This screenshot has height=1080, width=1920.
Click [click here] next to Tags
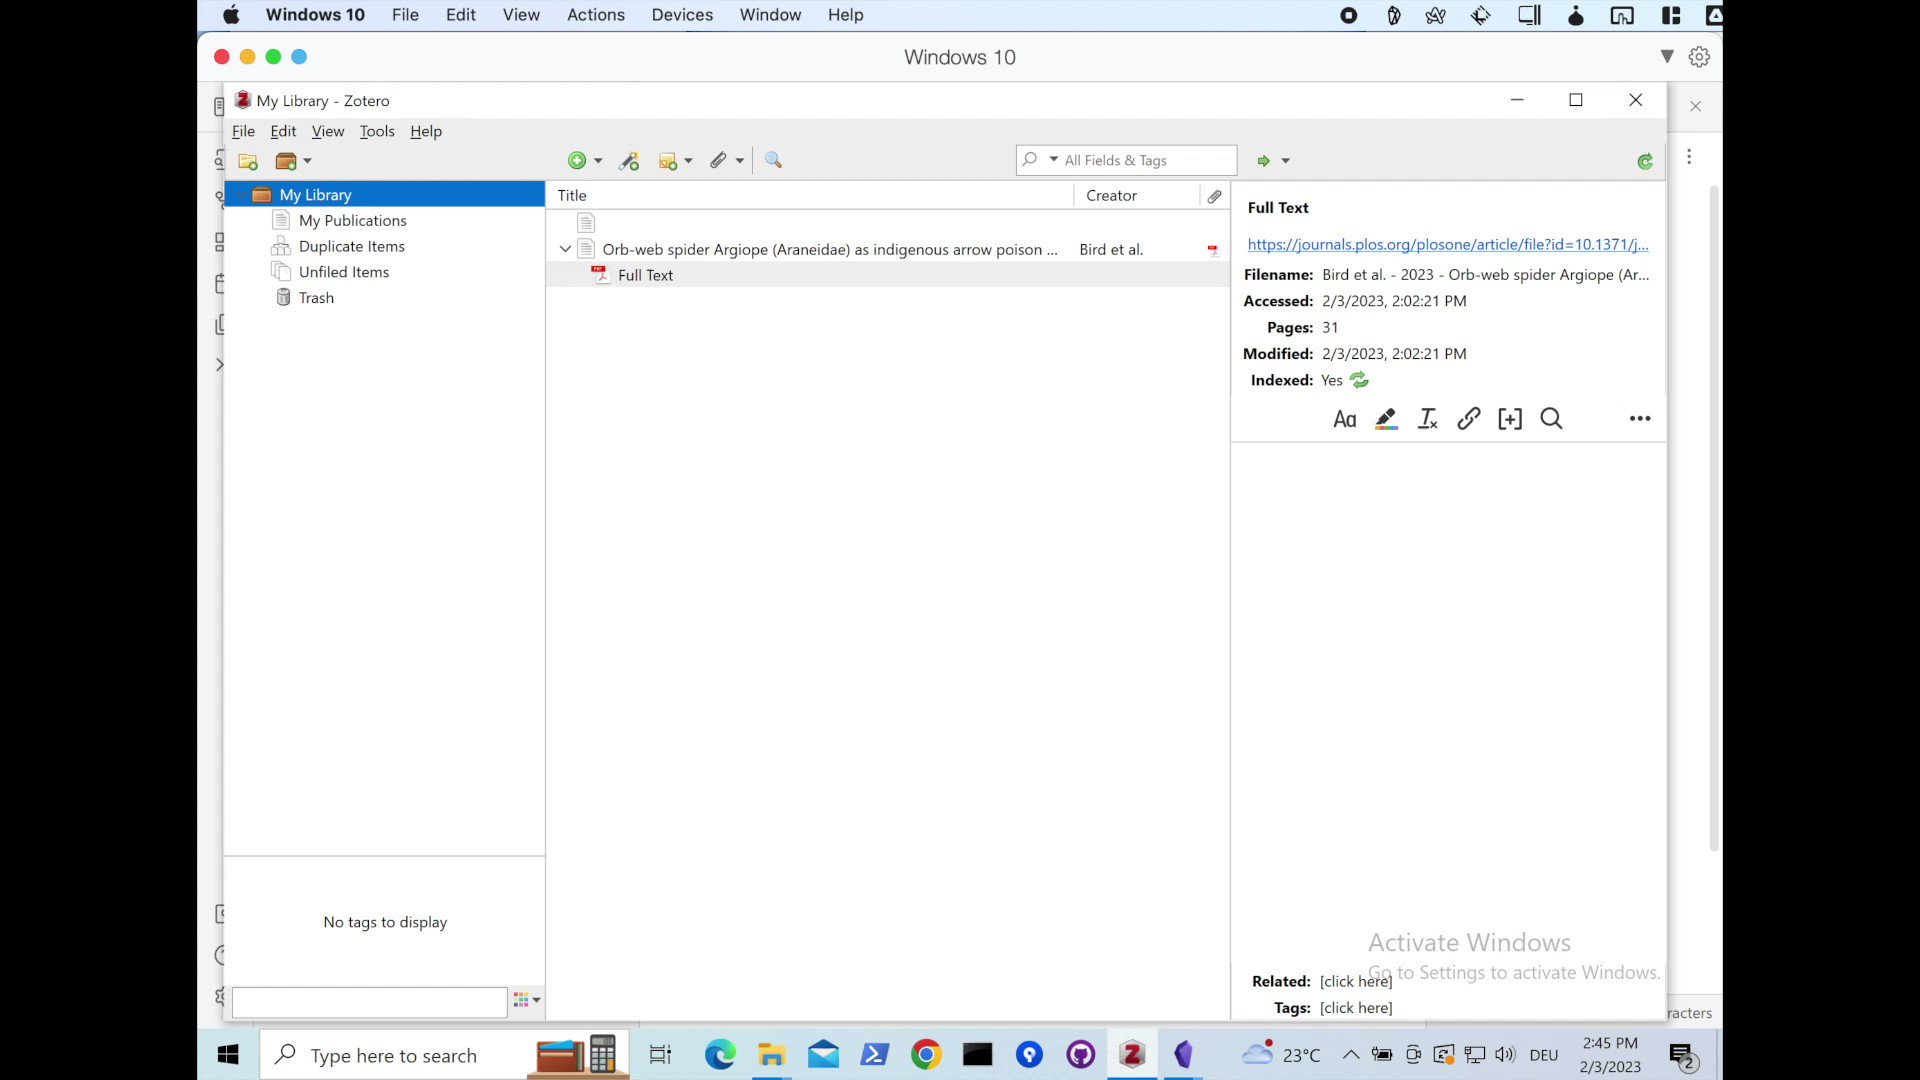point(1356,1008)
